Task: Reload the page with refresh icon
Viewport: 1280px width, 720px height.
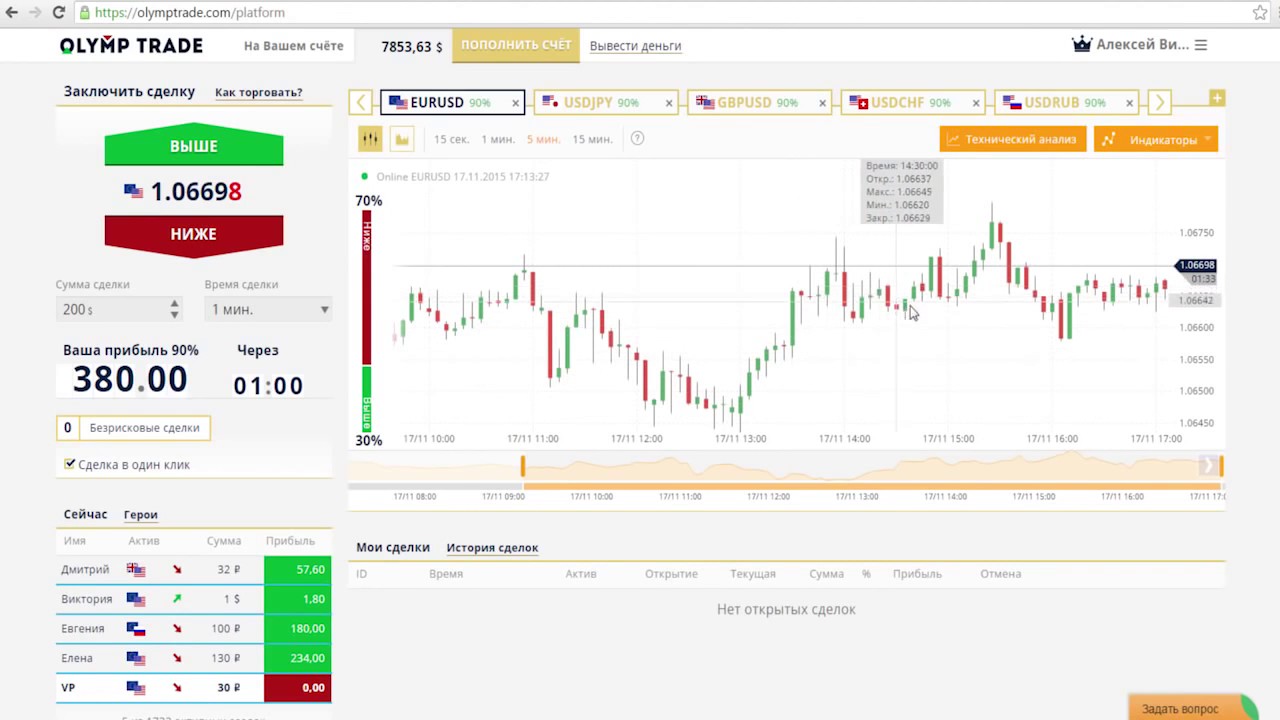Action: [58, 13]
